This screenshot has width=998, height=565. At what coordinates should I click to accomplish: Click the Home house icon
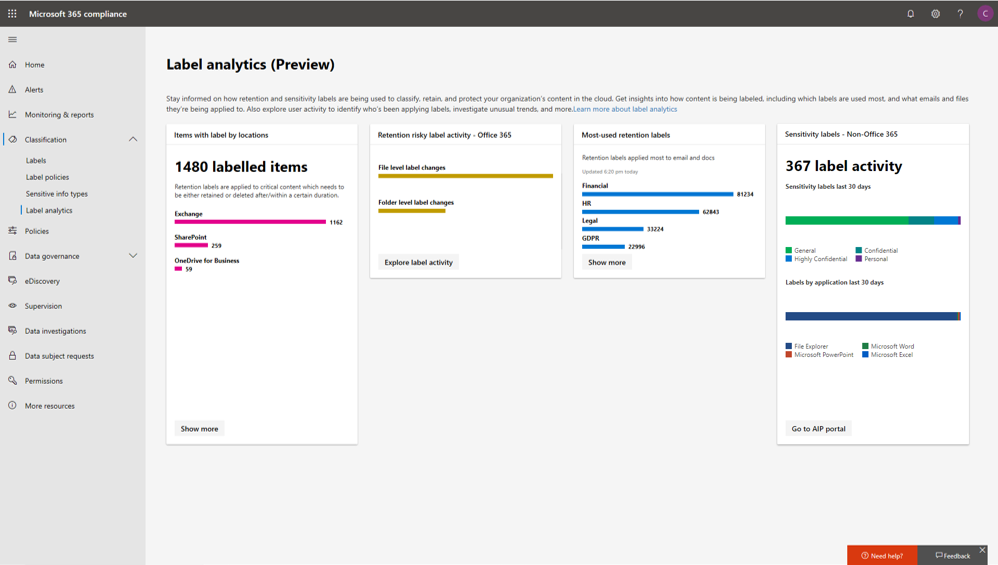[x=12, y=64]
